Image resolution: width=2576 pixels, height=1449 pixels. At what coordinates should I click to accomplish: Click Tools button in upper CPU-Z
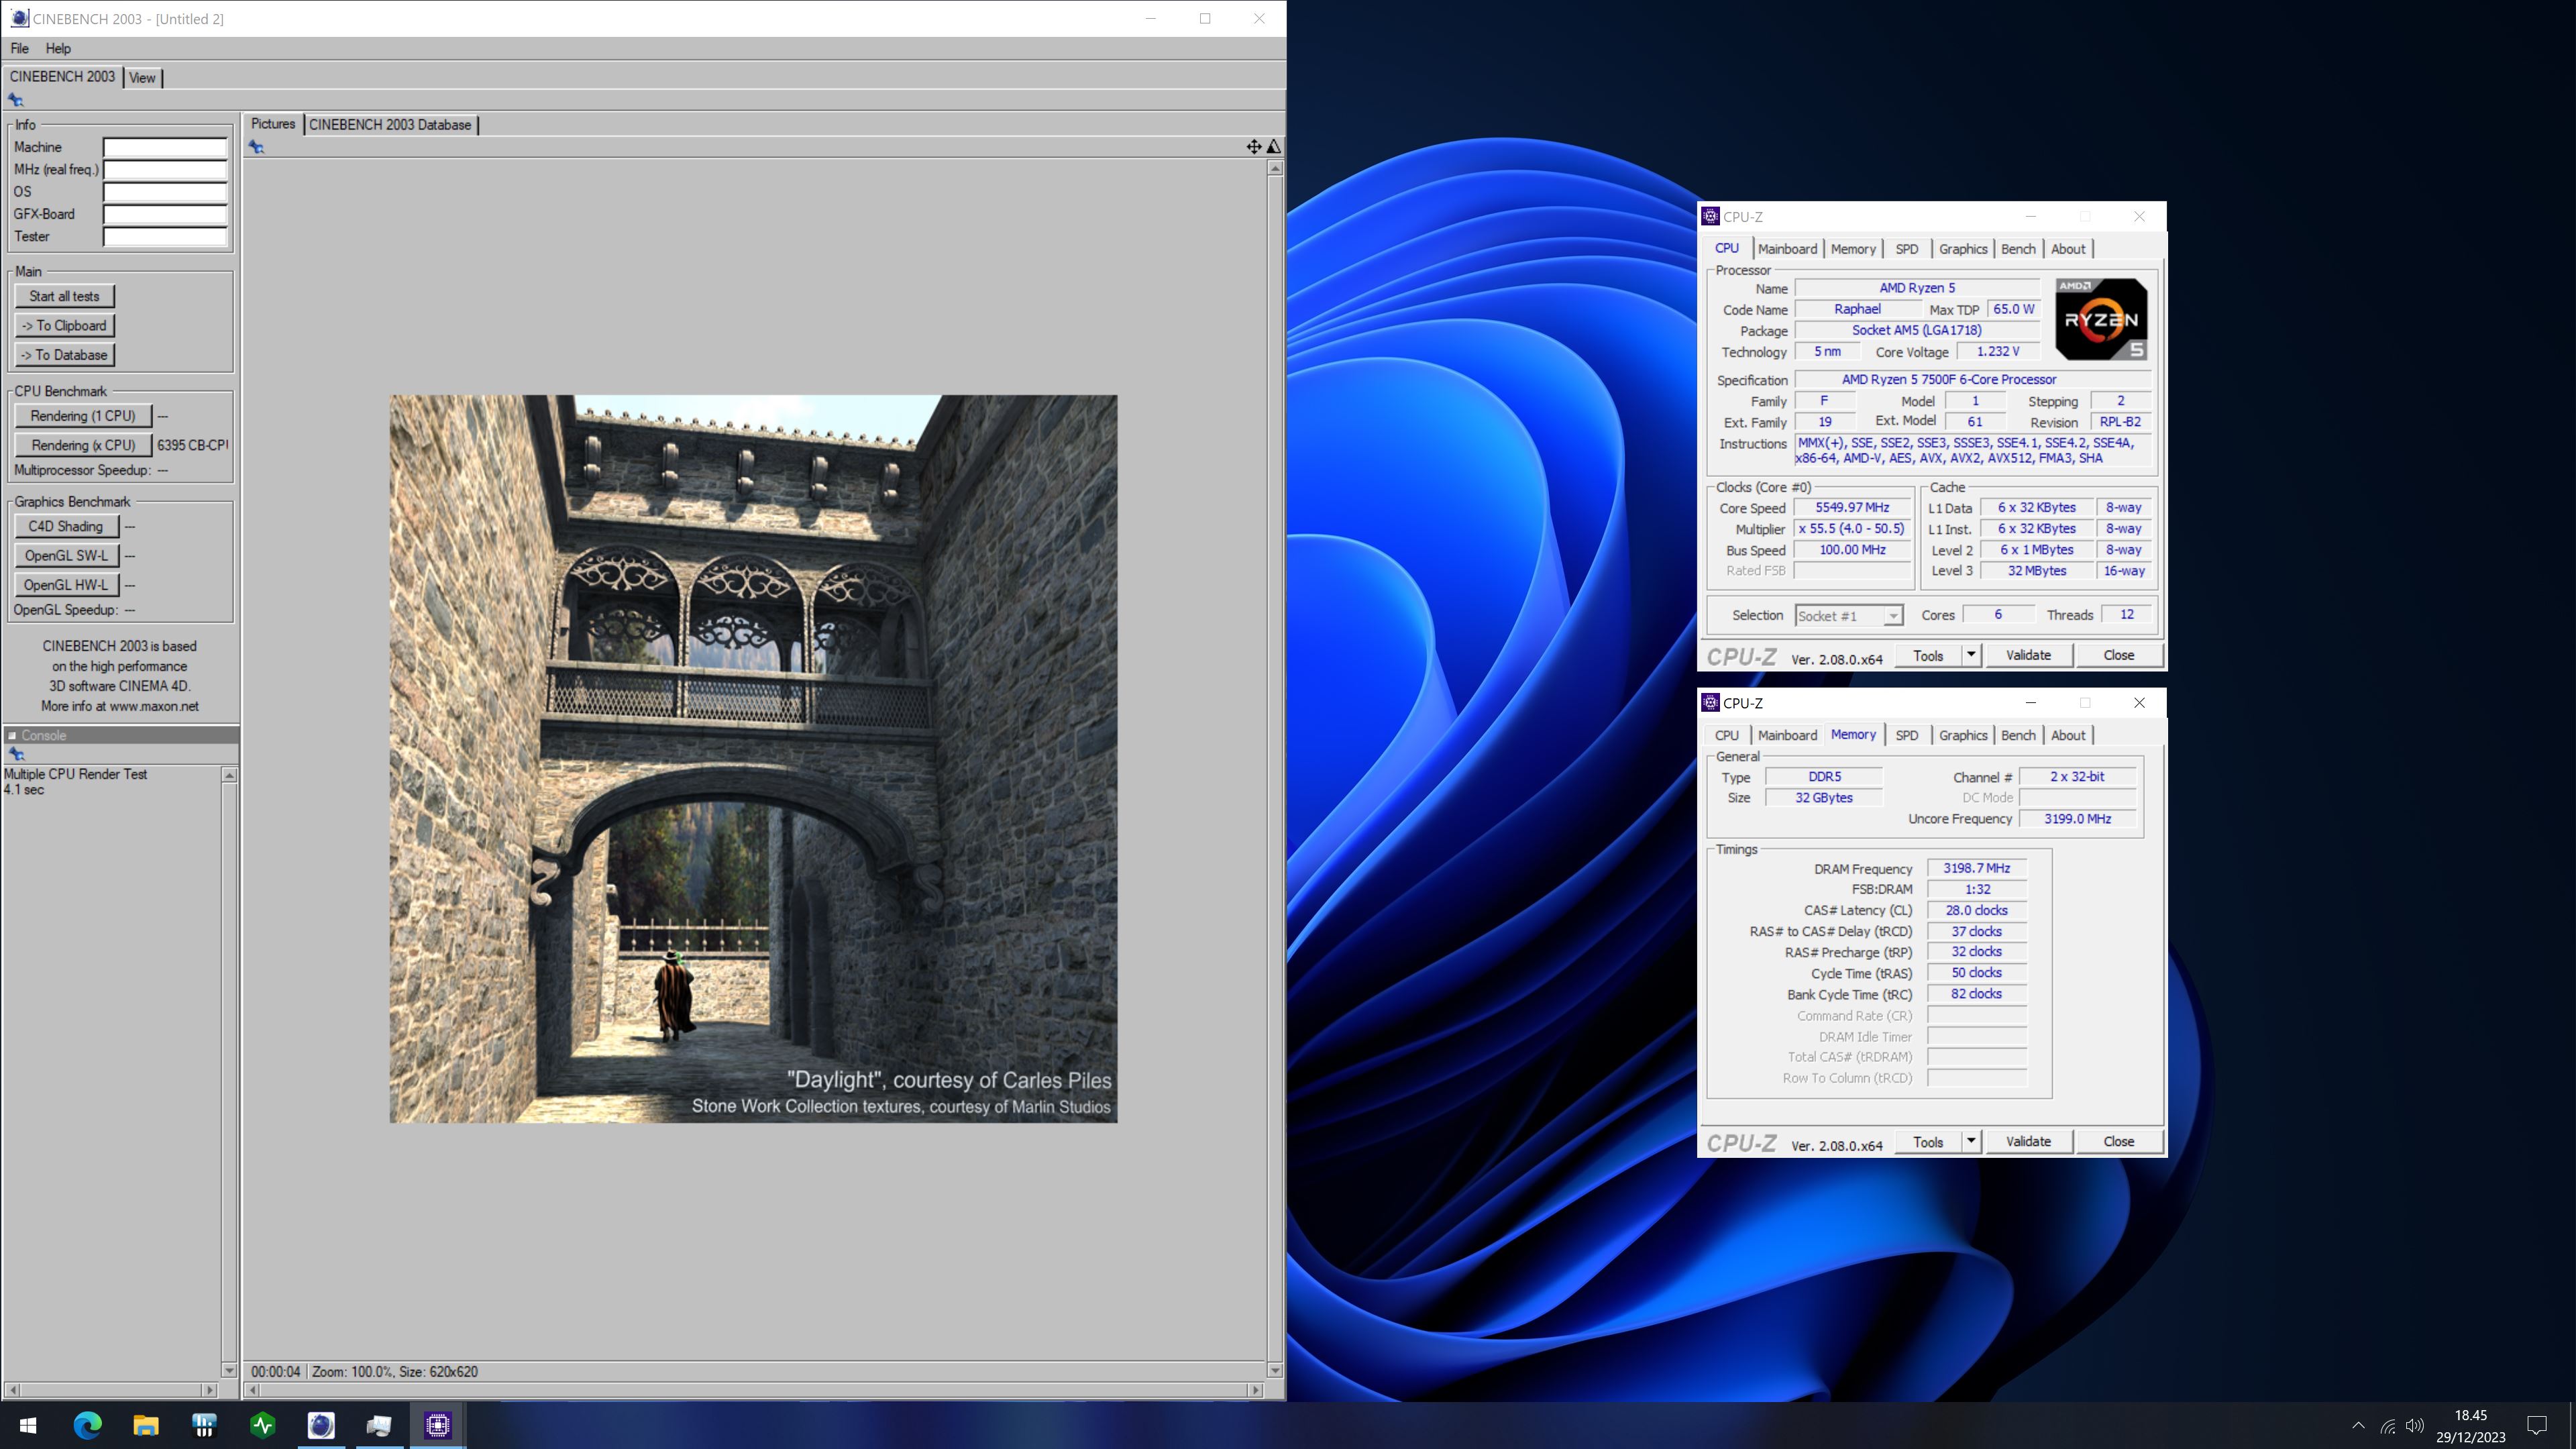(x=1928, y=655)
